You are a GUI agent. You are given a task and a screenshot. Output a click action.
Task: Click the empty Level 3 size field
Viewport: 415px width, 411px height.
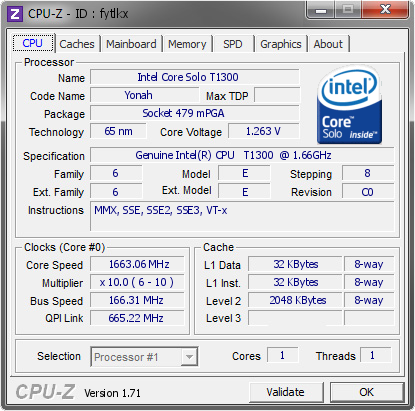[295, 318]
